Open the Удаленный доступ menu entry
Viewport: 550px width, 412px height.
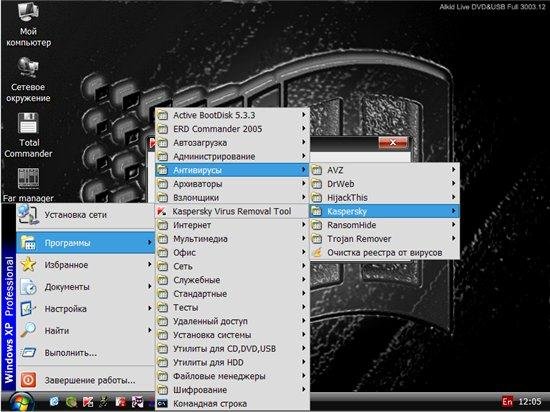(x=232, y=321)
